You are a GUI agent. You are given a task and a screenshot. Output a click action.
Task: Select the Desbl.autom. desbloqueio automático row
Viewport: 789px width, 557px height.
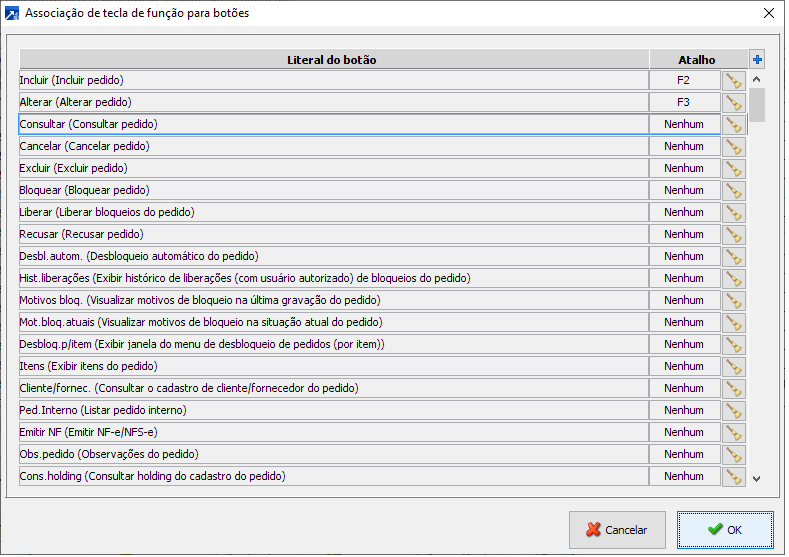[x=334, y=257]
